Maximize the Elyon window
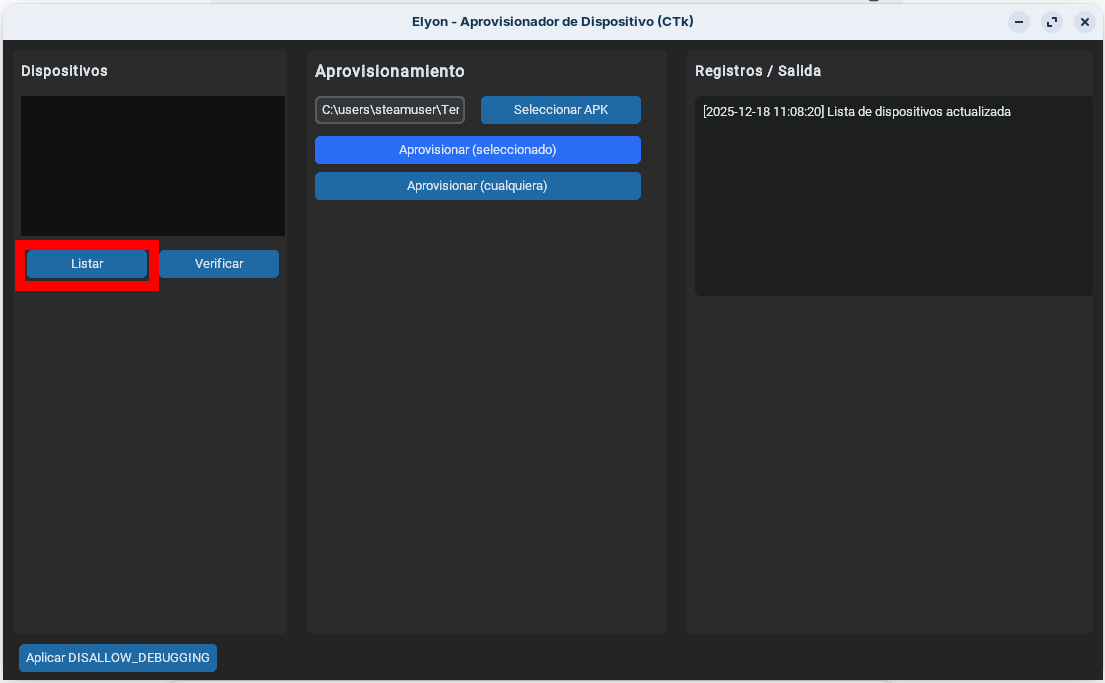The height and width of the screenshot is (683, 1105). [x=1051, y=22]
